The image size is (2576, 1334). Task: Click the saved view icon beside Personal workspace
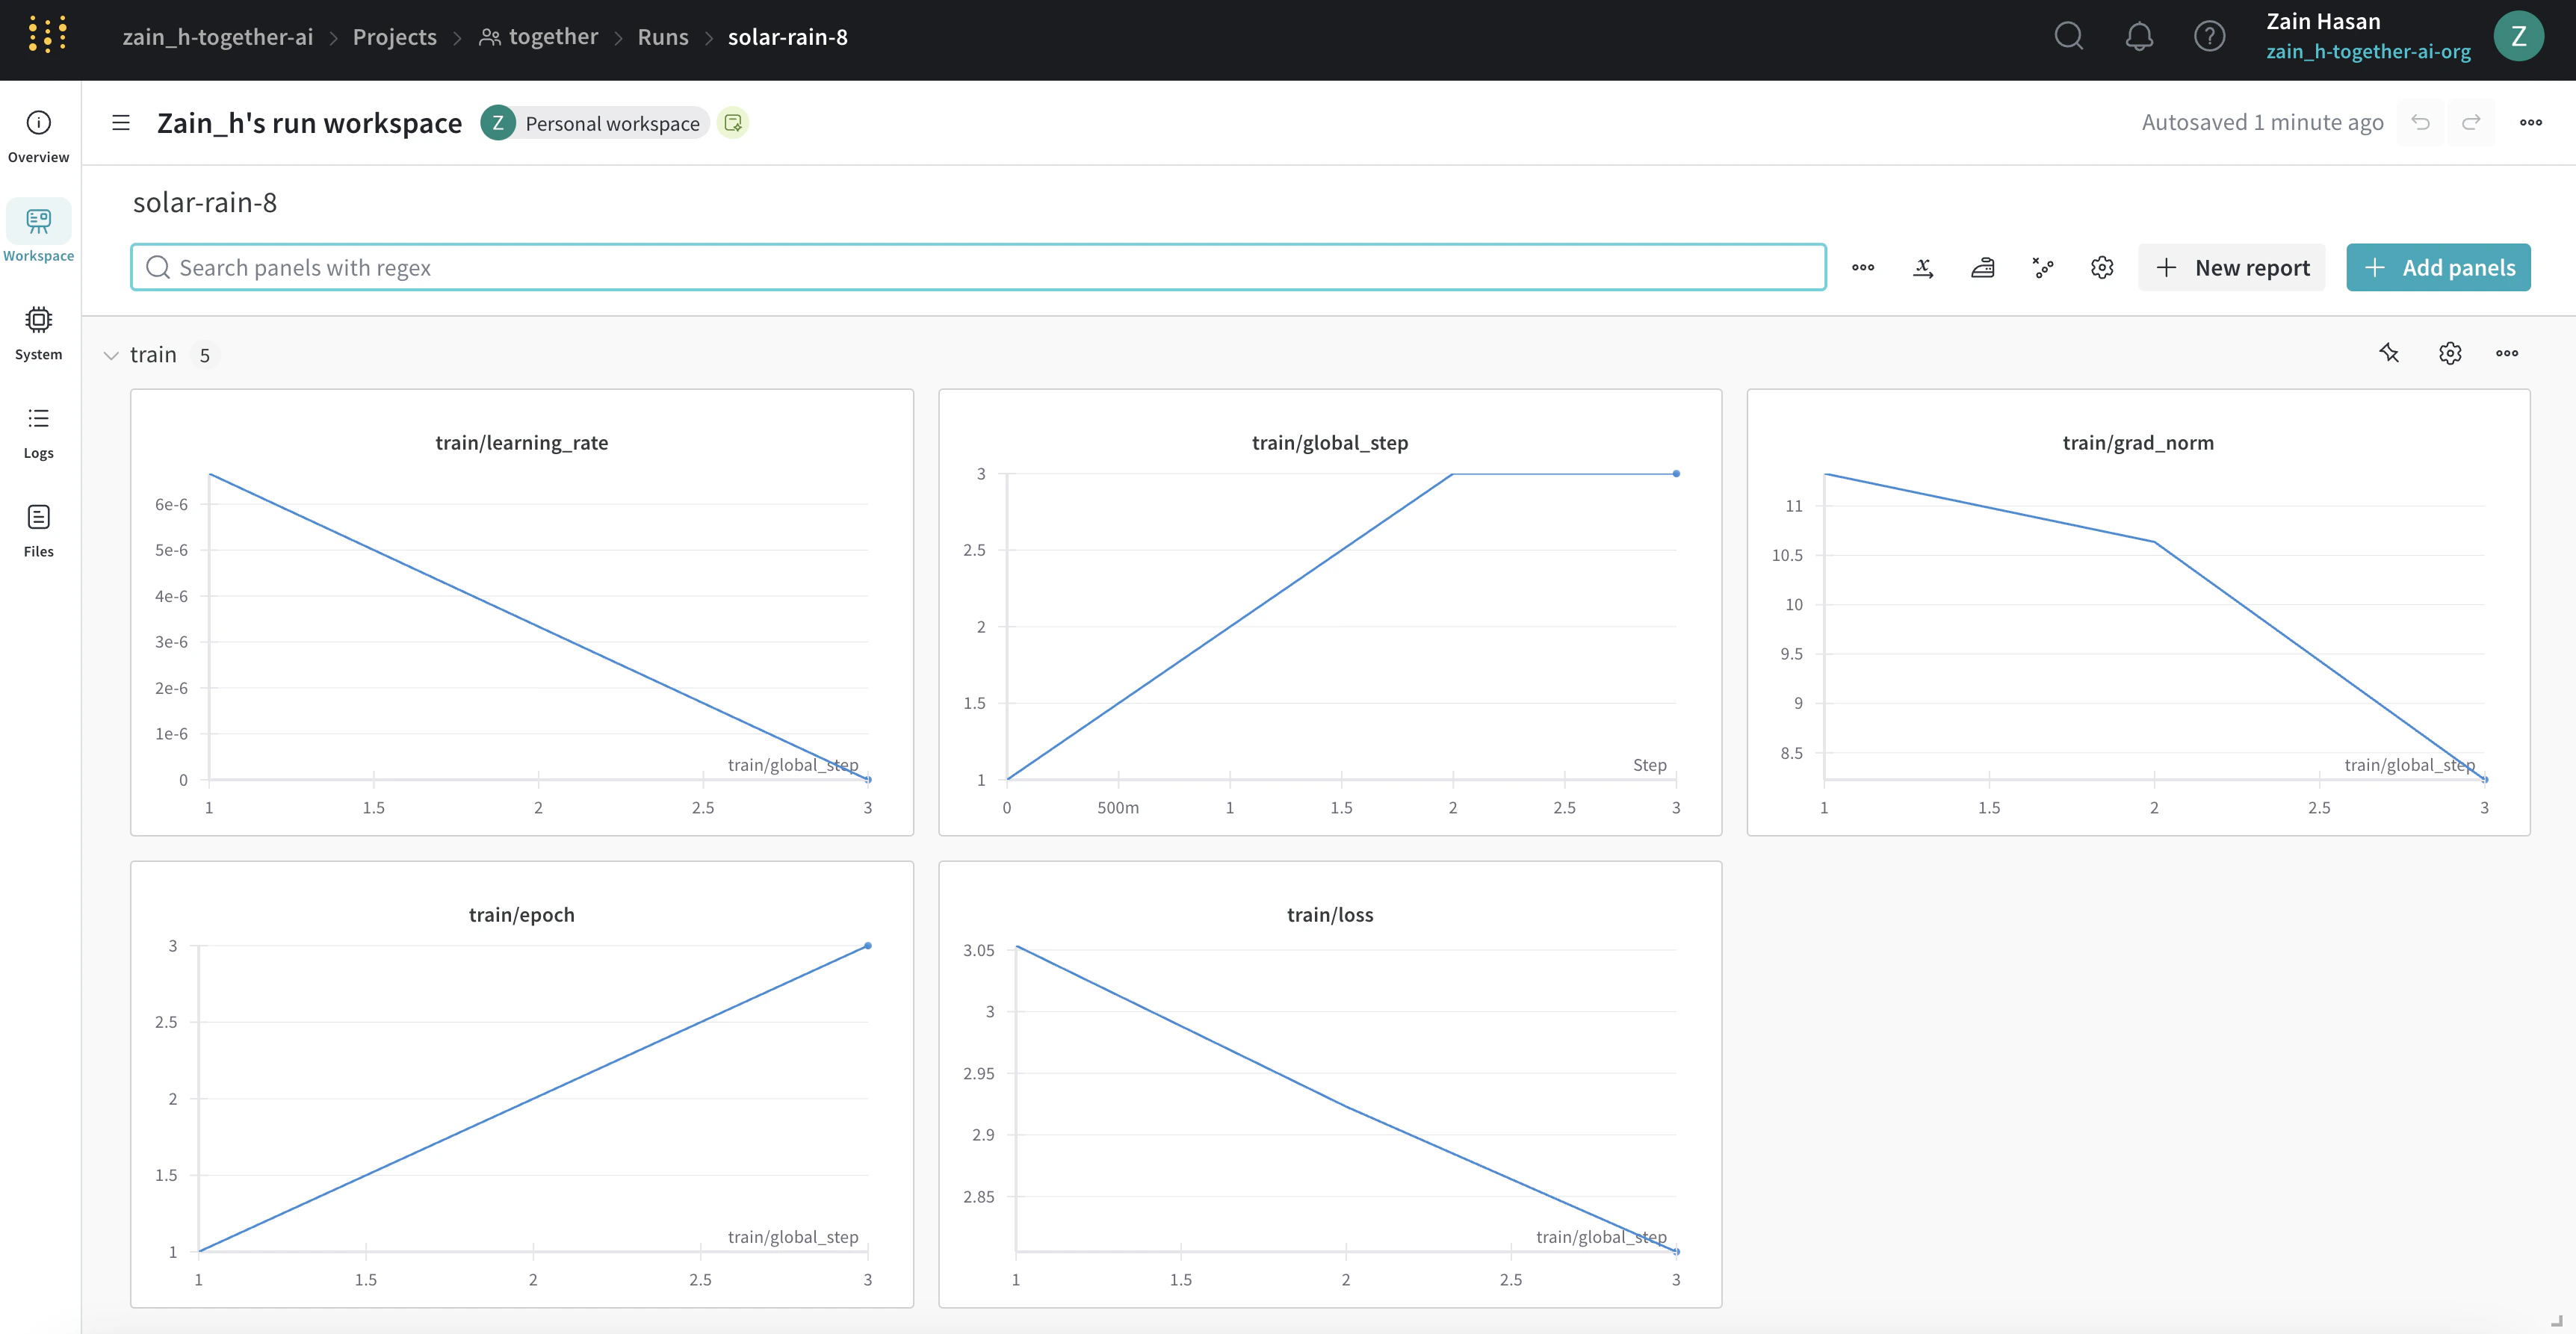click(x=733, y=123)
